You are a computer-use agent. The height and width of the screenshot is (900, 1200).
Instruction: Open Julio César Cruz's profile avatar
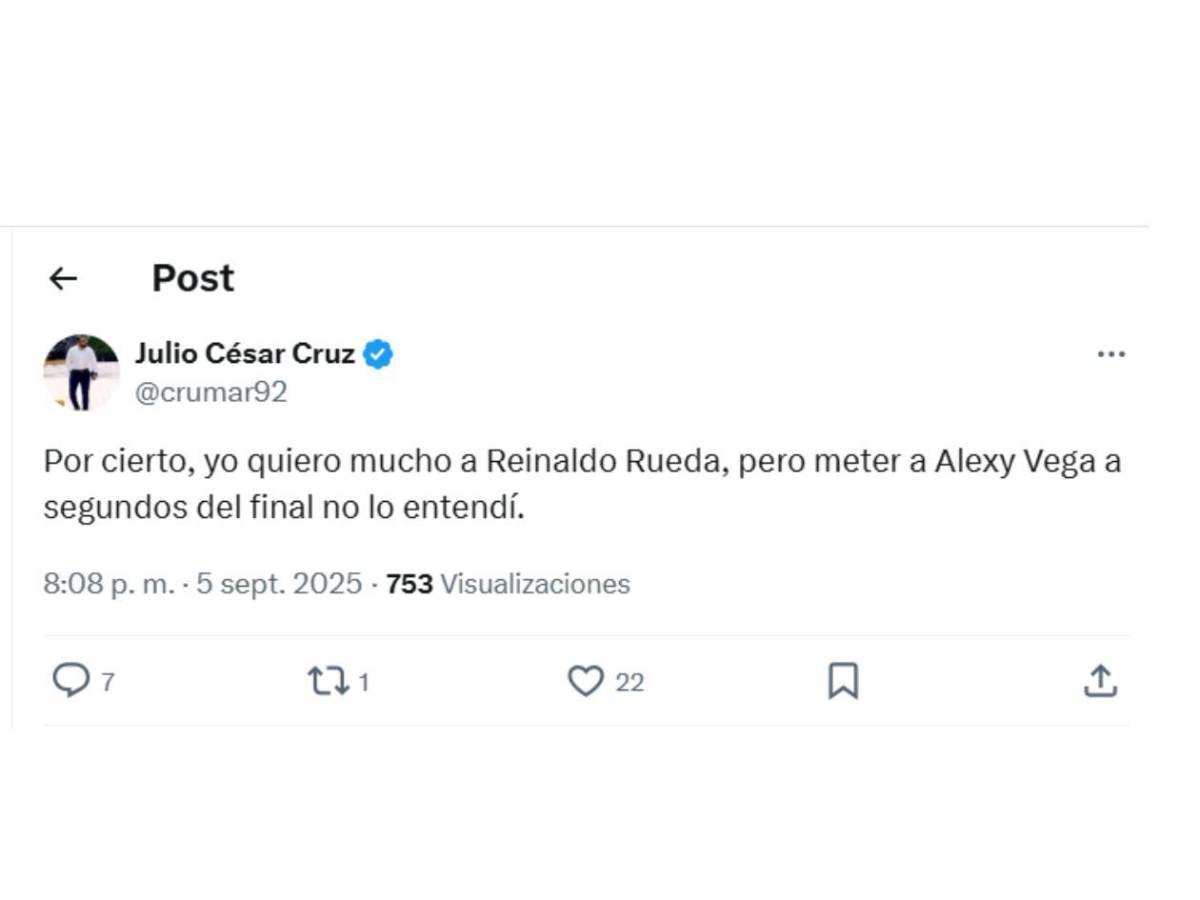click(x=81, y=372)
